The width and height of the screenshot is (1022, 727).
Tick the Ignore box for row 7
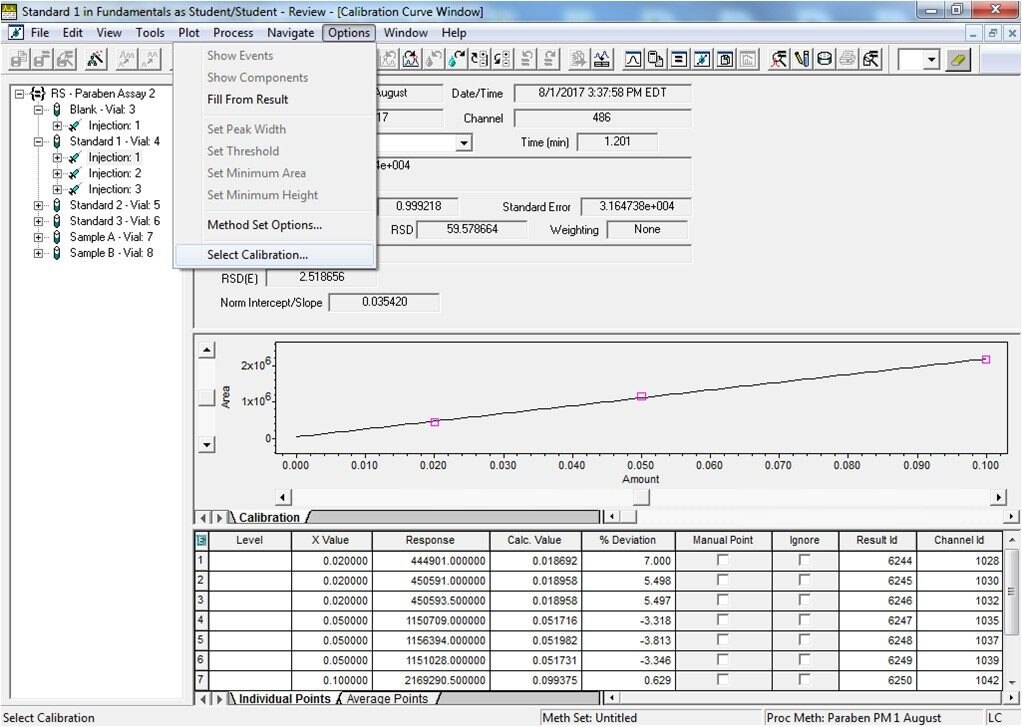point(804,679)
